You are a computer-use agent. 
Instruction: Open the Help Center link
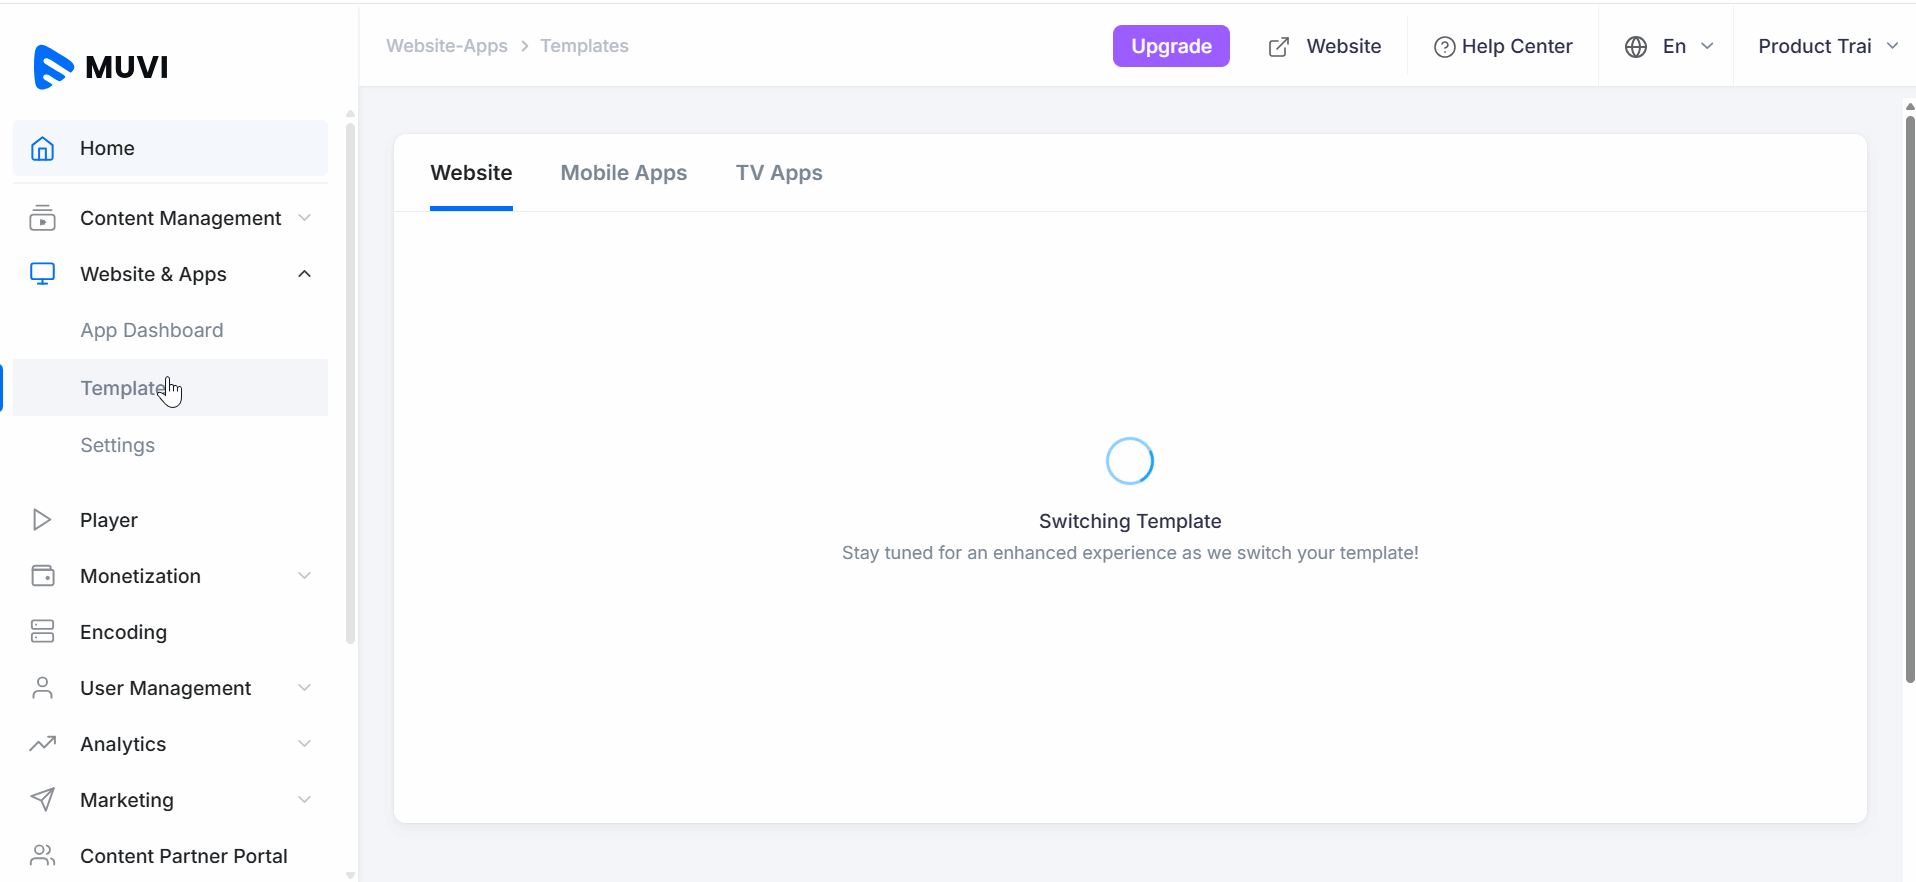click(x=1503, y=47)
